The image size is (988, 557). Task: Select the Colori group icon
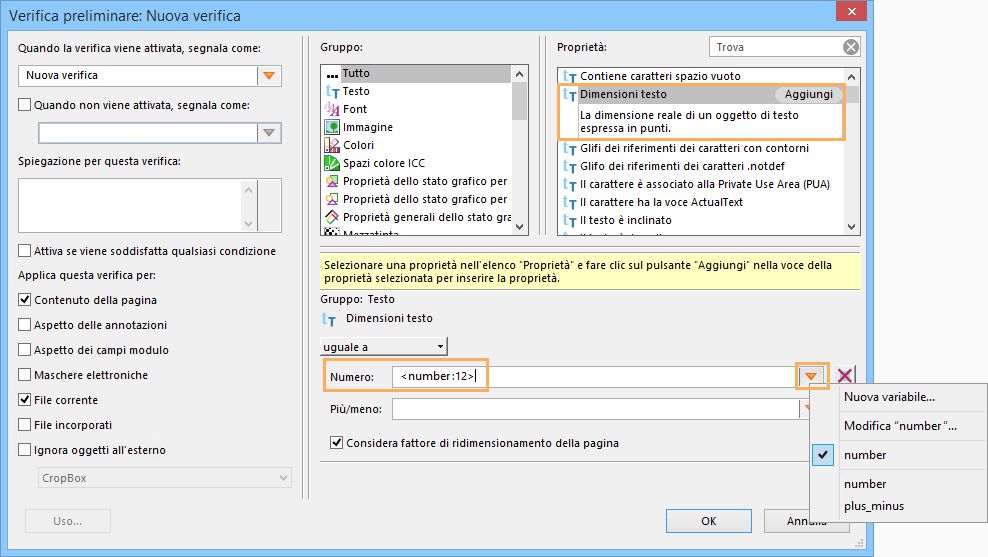click(332, 145)
